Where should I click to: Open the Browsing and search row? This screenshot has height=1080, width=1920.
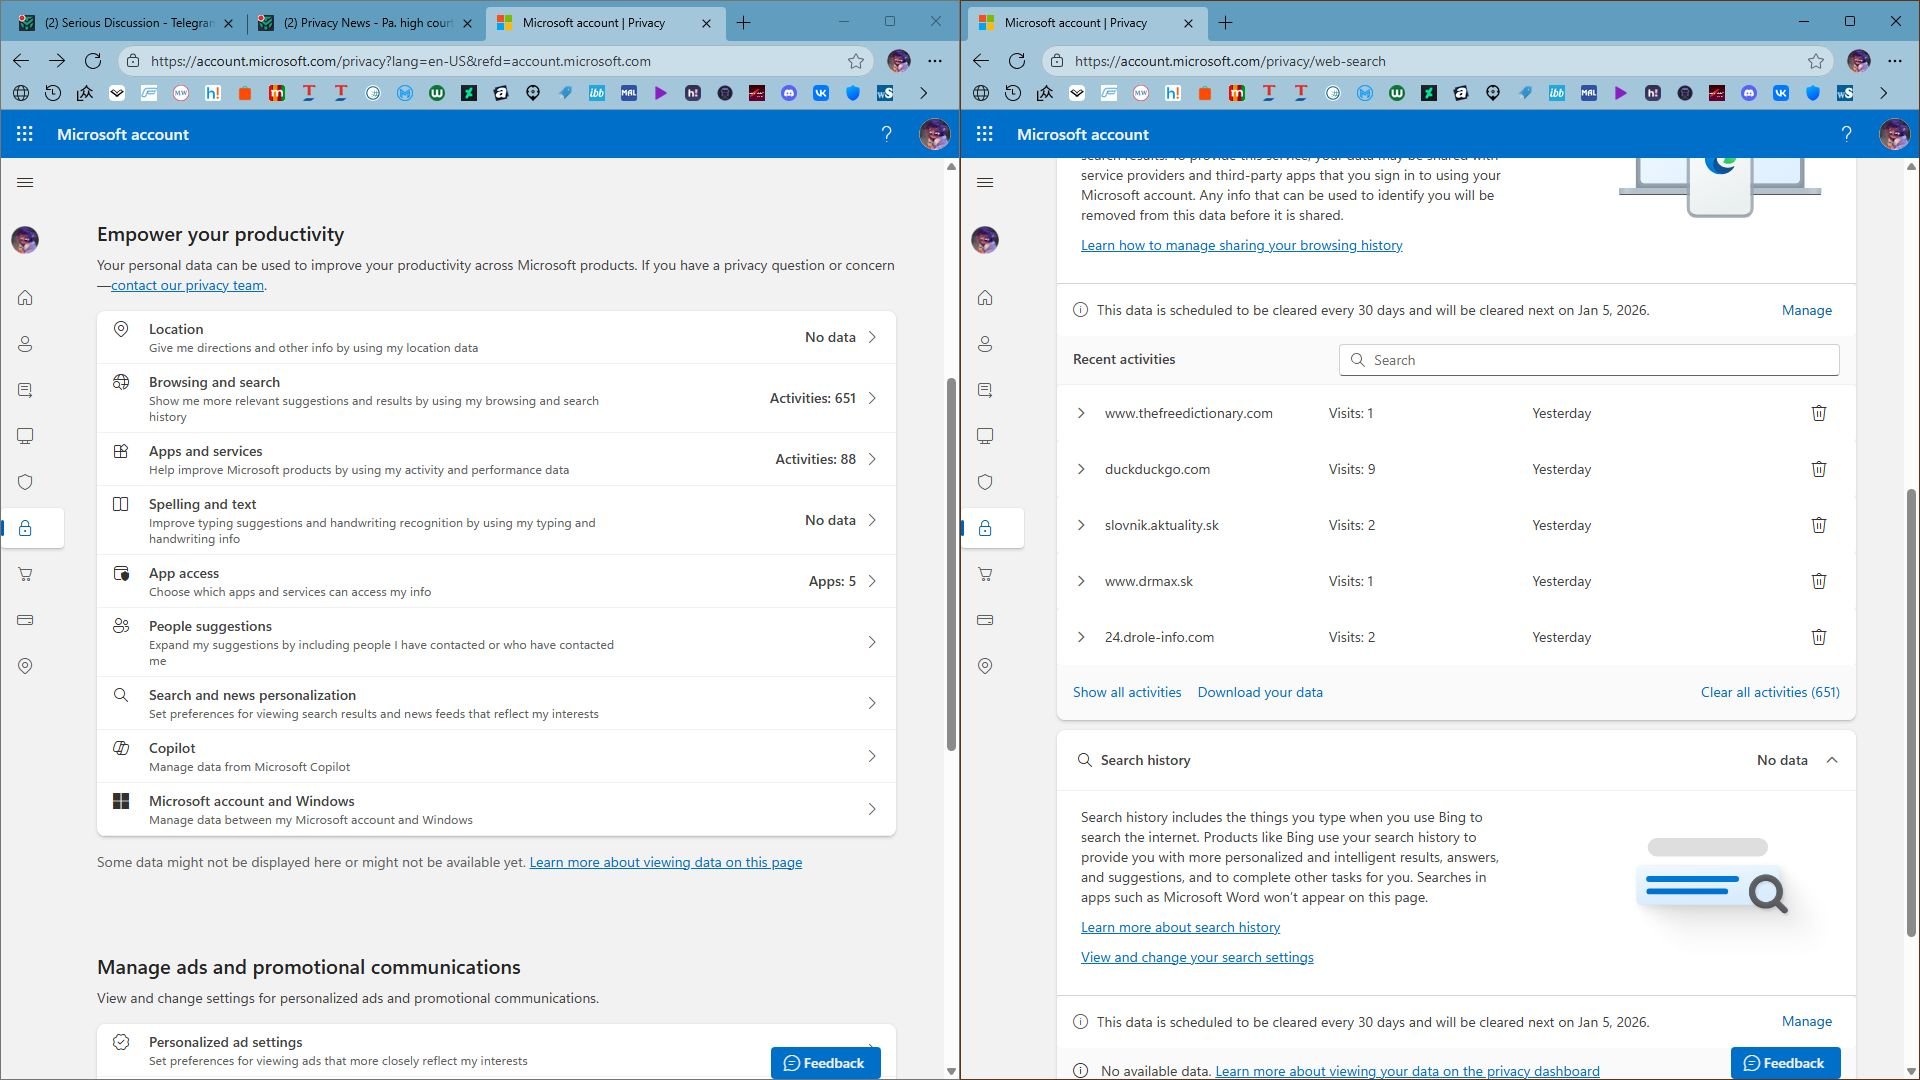pos(496,398)
